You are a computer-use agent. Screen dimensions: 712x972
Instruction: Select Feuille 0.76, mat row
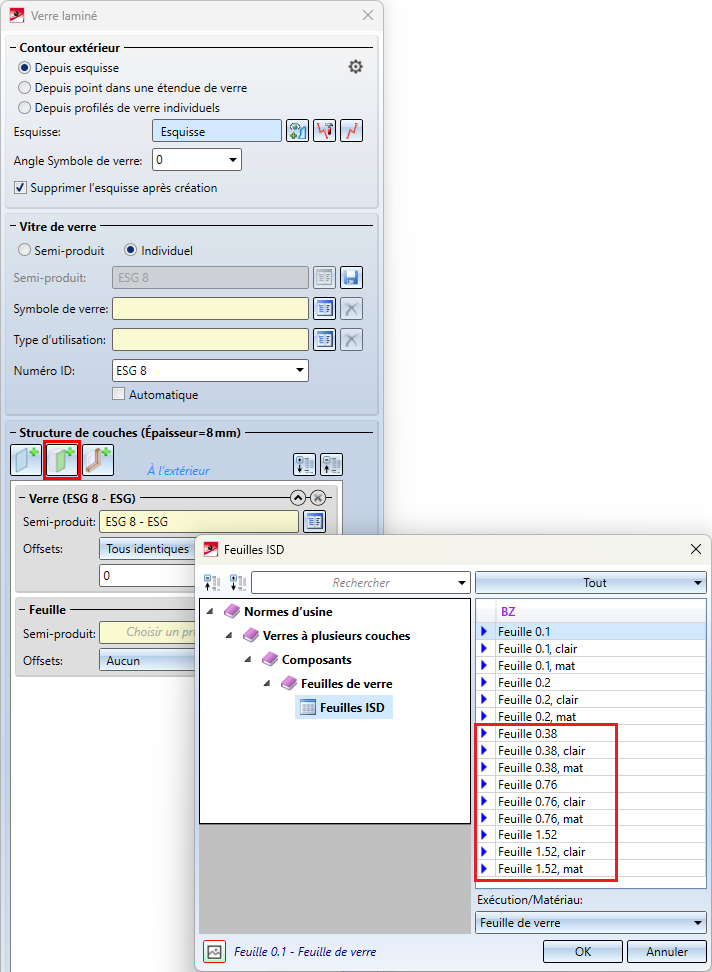click(591, 818)
